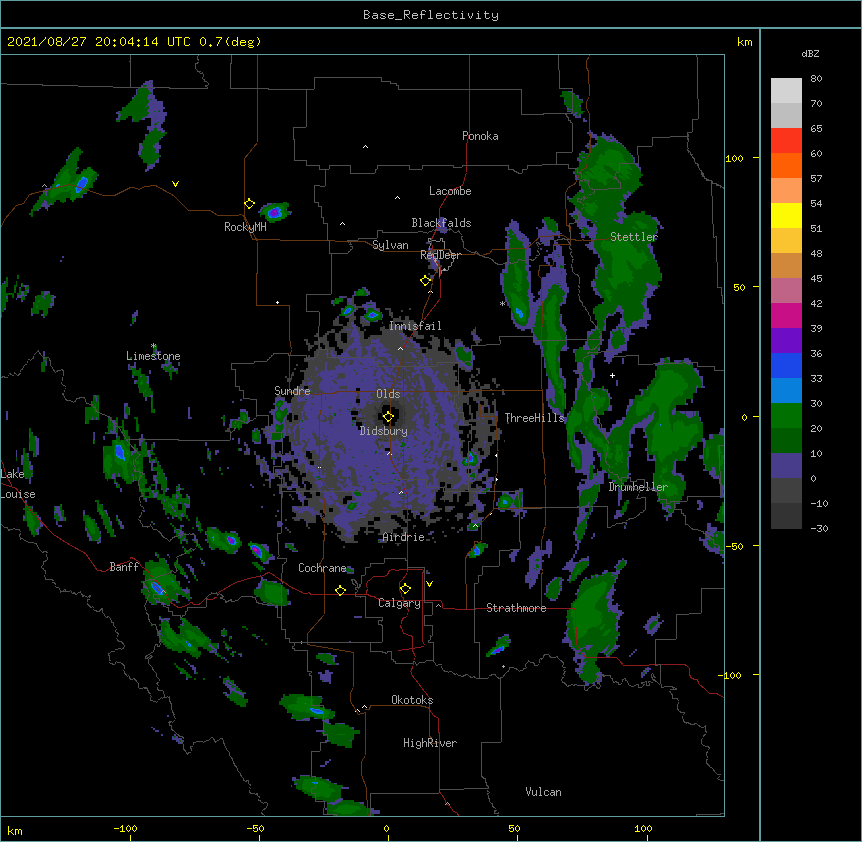Click the Limestone label

153,356
